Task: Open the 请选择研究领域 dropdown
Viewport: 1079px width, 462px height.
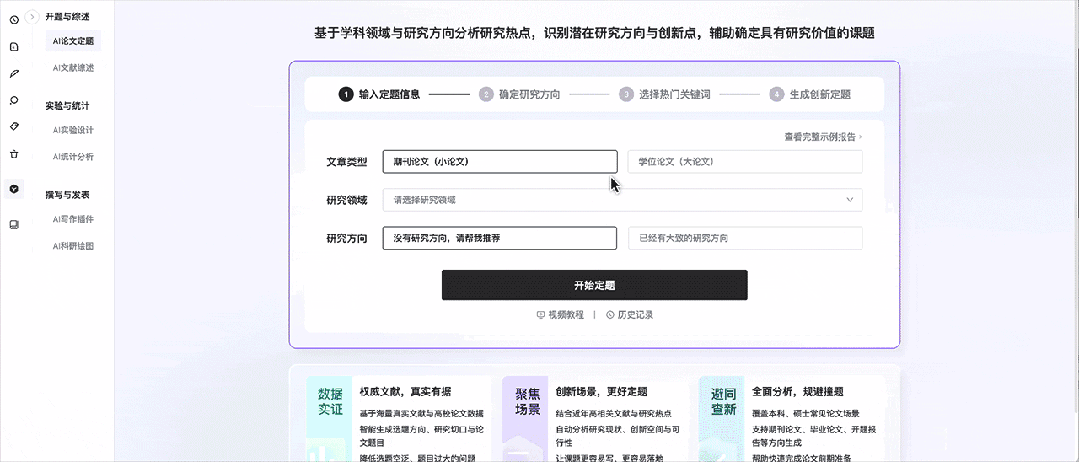Action: coord(622,200)
